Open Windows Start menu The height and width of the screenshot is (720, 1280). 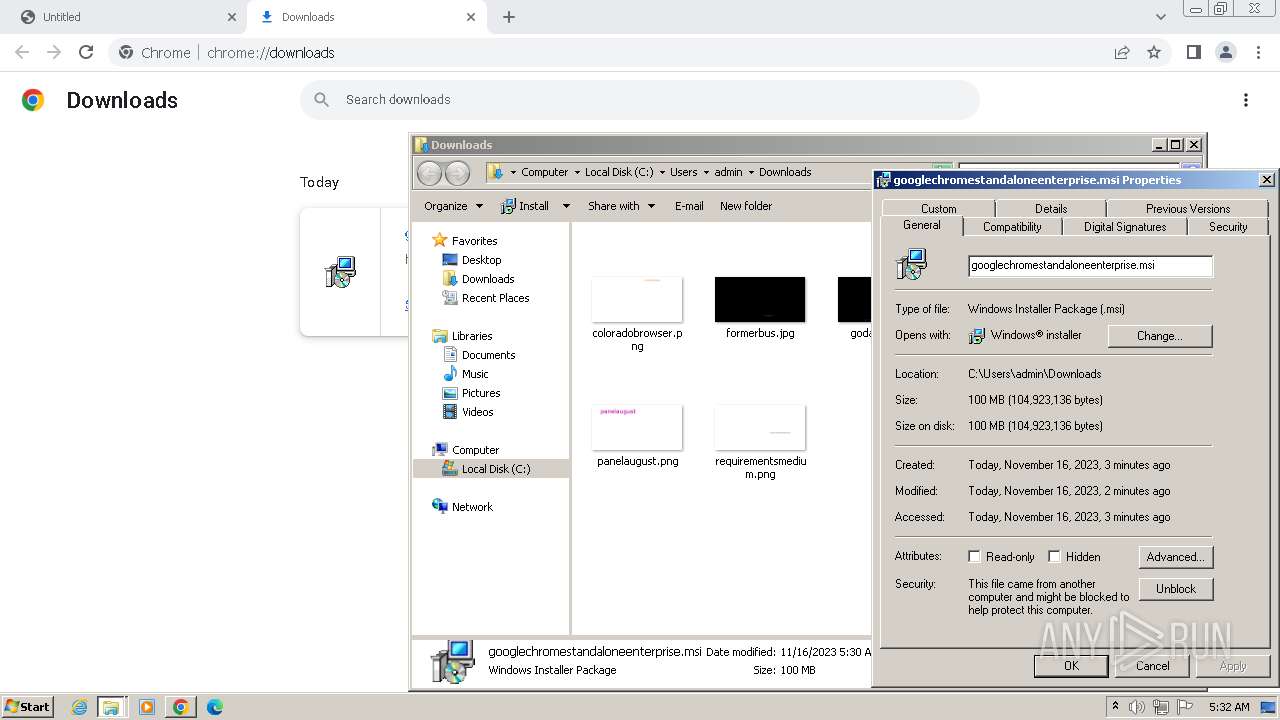pos(28,706)
